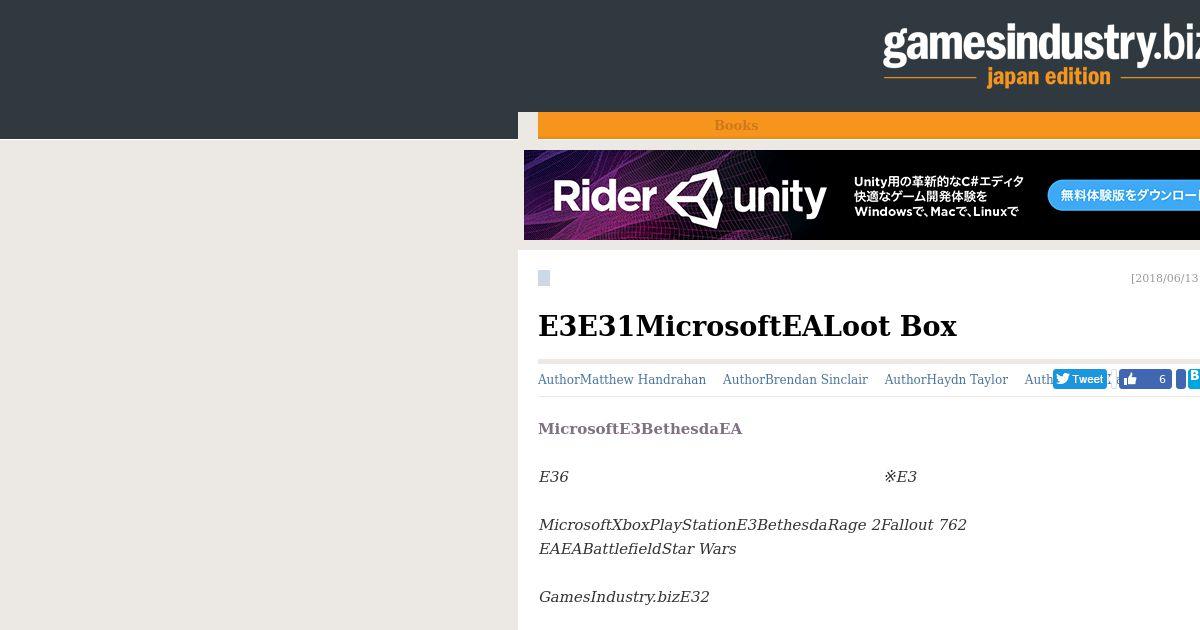Image resolution: width=1200 pixels, height=630 pixels.
Task: Click the article headline ending in Loot Box
Action: pyautogui.click(x=747, y=326)
